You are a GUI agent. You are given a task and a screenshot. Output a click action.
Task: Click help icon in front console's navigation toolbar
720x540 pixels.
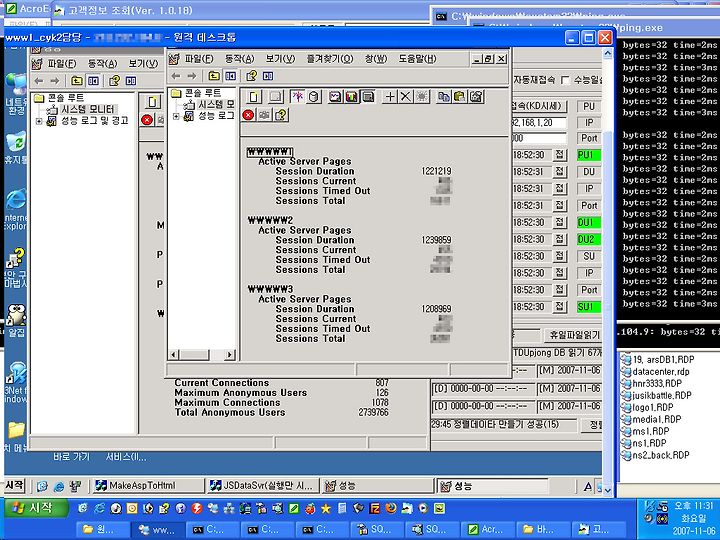pyautogui.click(x=252, y=76)
